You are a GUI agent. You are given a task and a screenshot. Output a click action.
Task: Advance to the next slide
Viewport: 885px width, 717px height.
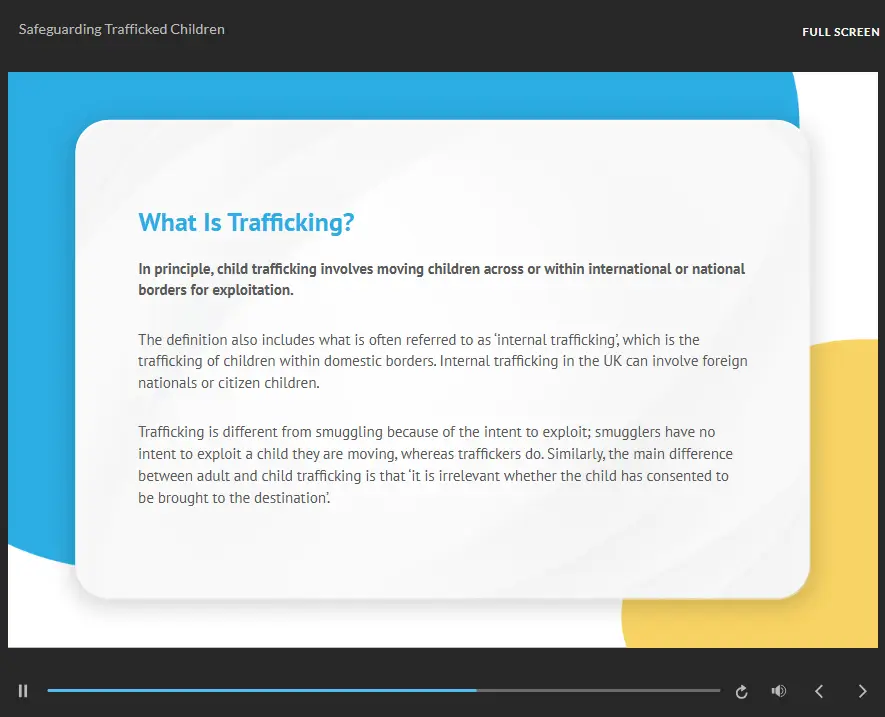(863, 691)
